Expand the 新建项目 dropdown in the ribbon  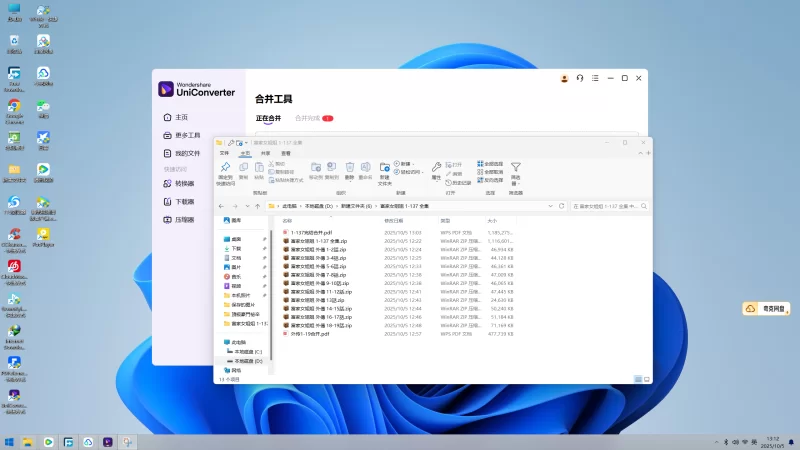pyautogui.click(x=406, y=163)
